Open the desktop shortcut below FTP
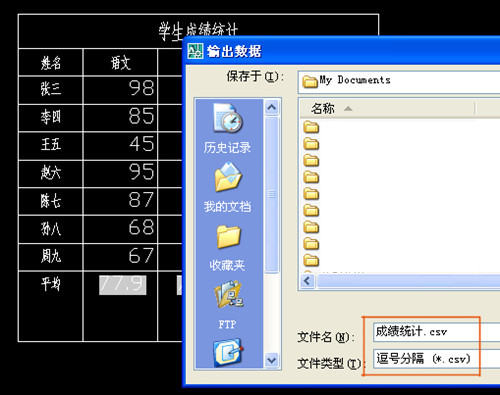Image resolution: width=500 pixels, height=395 pixels. (x=228, y=352)
